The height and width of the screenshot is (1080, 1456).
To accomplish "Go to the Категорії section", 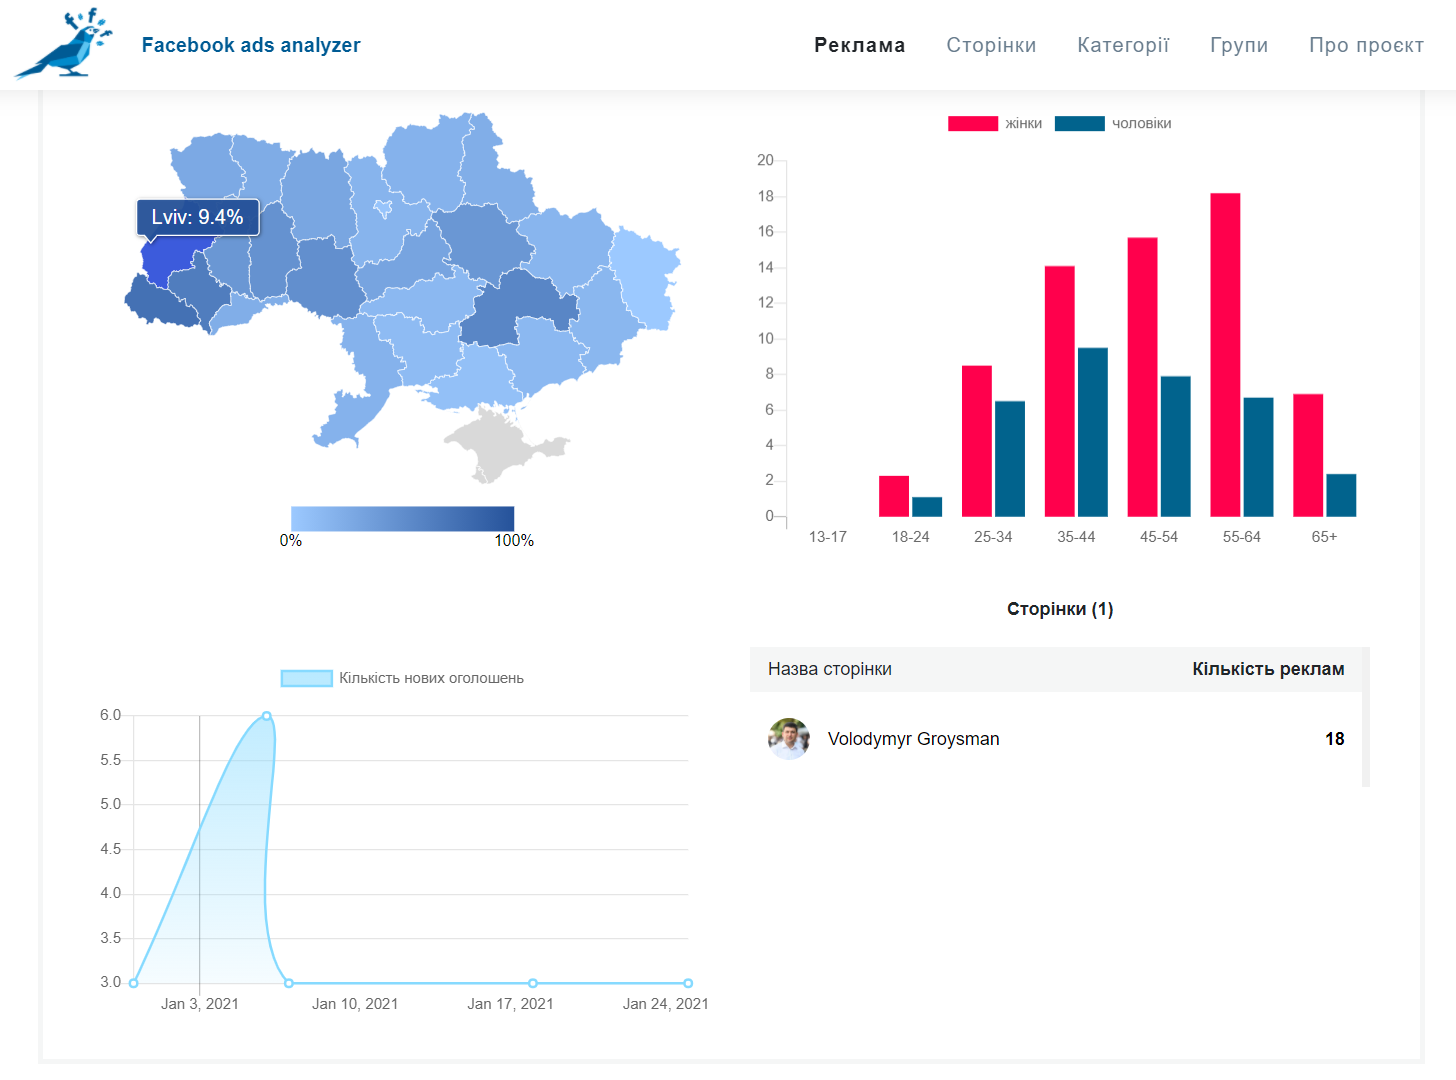I will pyautogui.click(x=1123, y=45).
